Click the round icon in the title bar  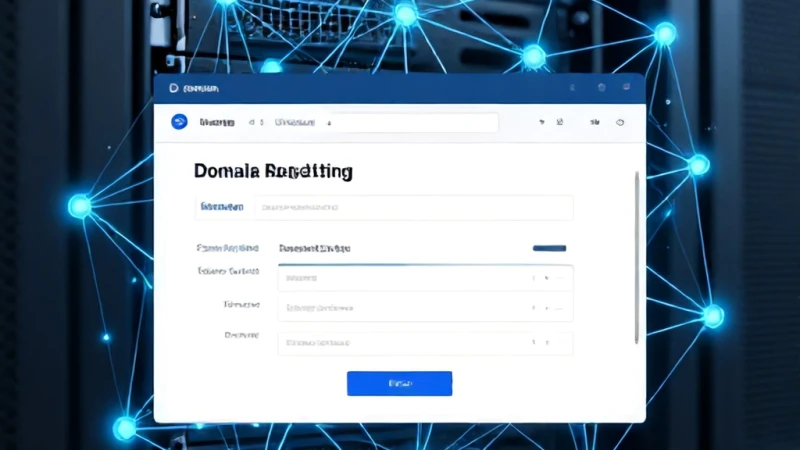pos(602,88)
